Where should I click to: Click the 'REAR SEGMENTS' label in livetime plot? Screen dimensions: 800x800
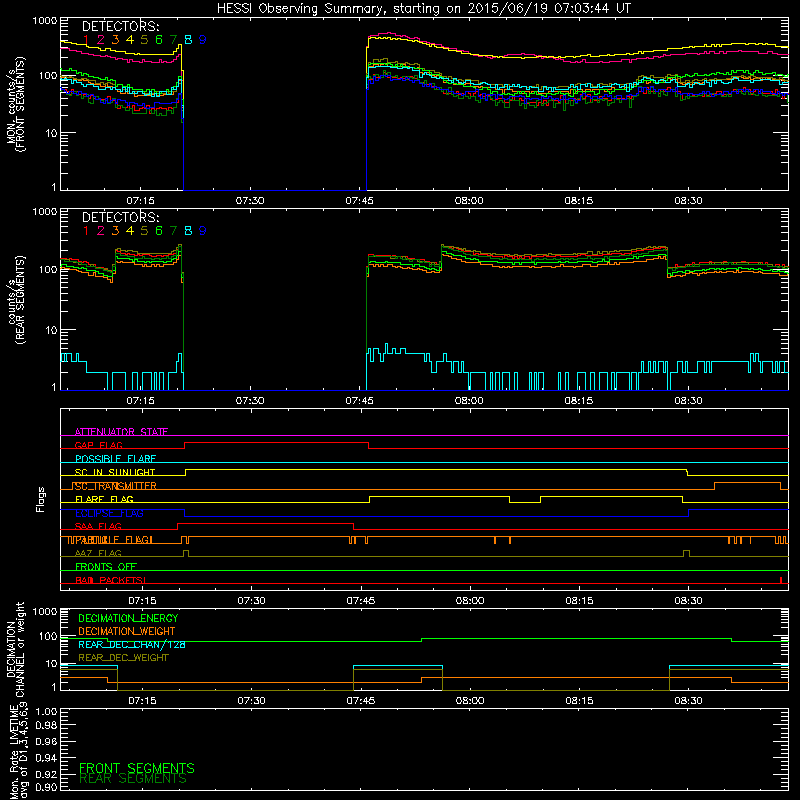pos(133,779)
